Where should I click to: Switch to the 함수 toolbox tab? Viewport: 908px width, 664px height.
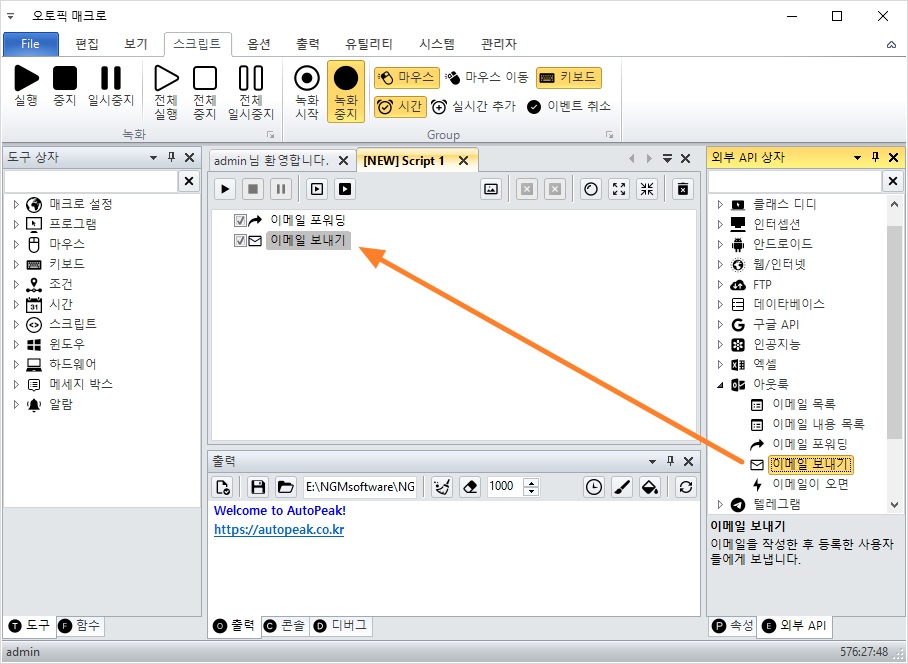80,626
